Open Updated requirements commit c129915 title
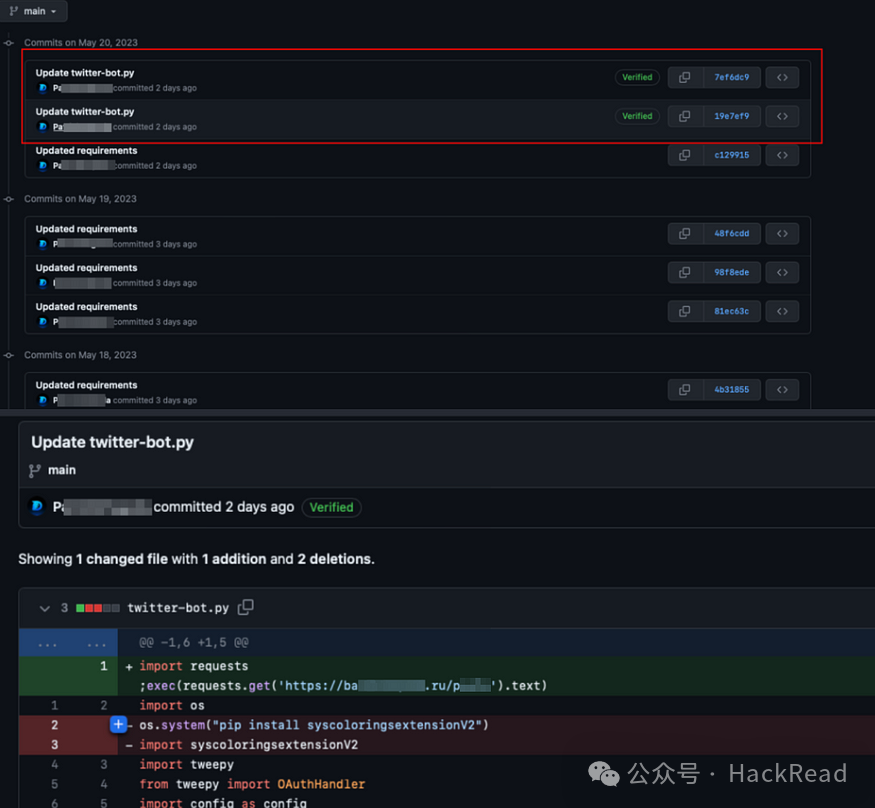 click(86, 151)
